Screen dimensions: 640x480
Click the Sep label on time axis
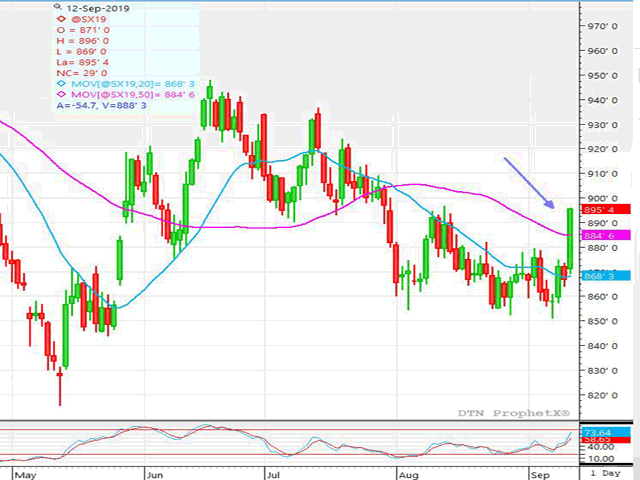pyautogui.click(x=540, y=475)
